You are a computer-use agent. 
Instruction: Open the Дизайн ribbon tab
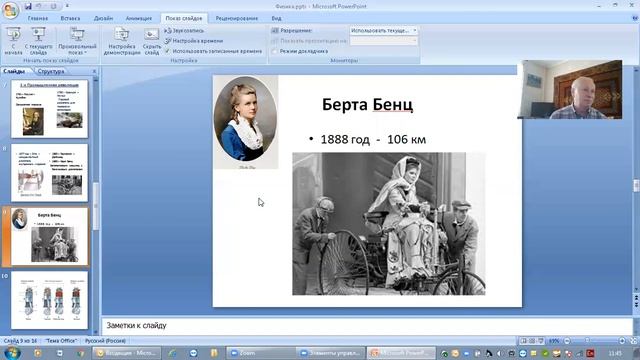(x=103, y=18)
